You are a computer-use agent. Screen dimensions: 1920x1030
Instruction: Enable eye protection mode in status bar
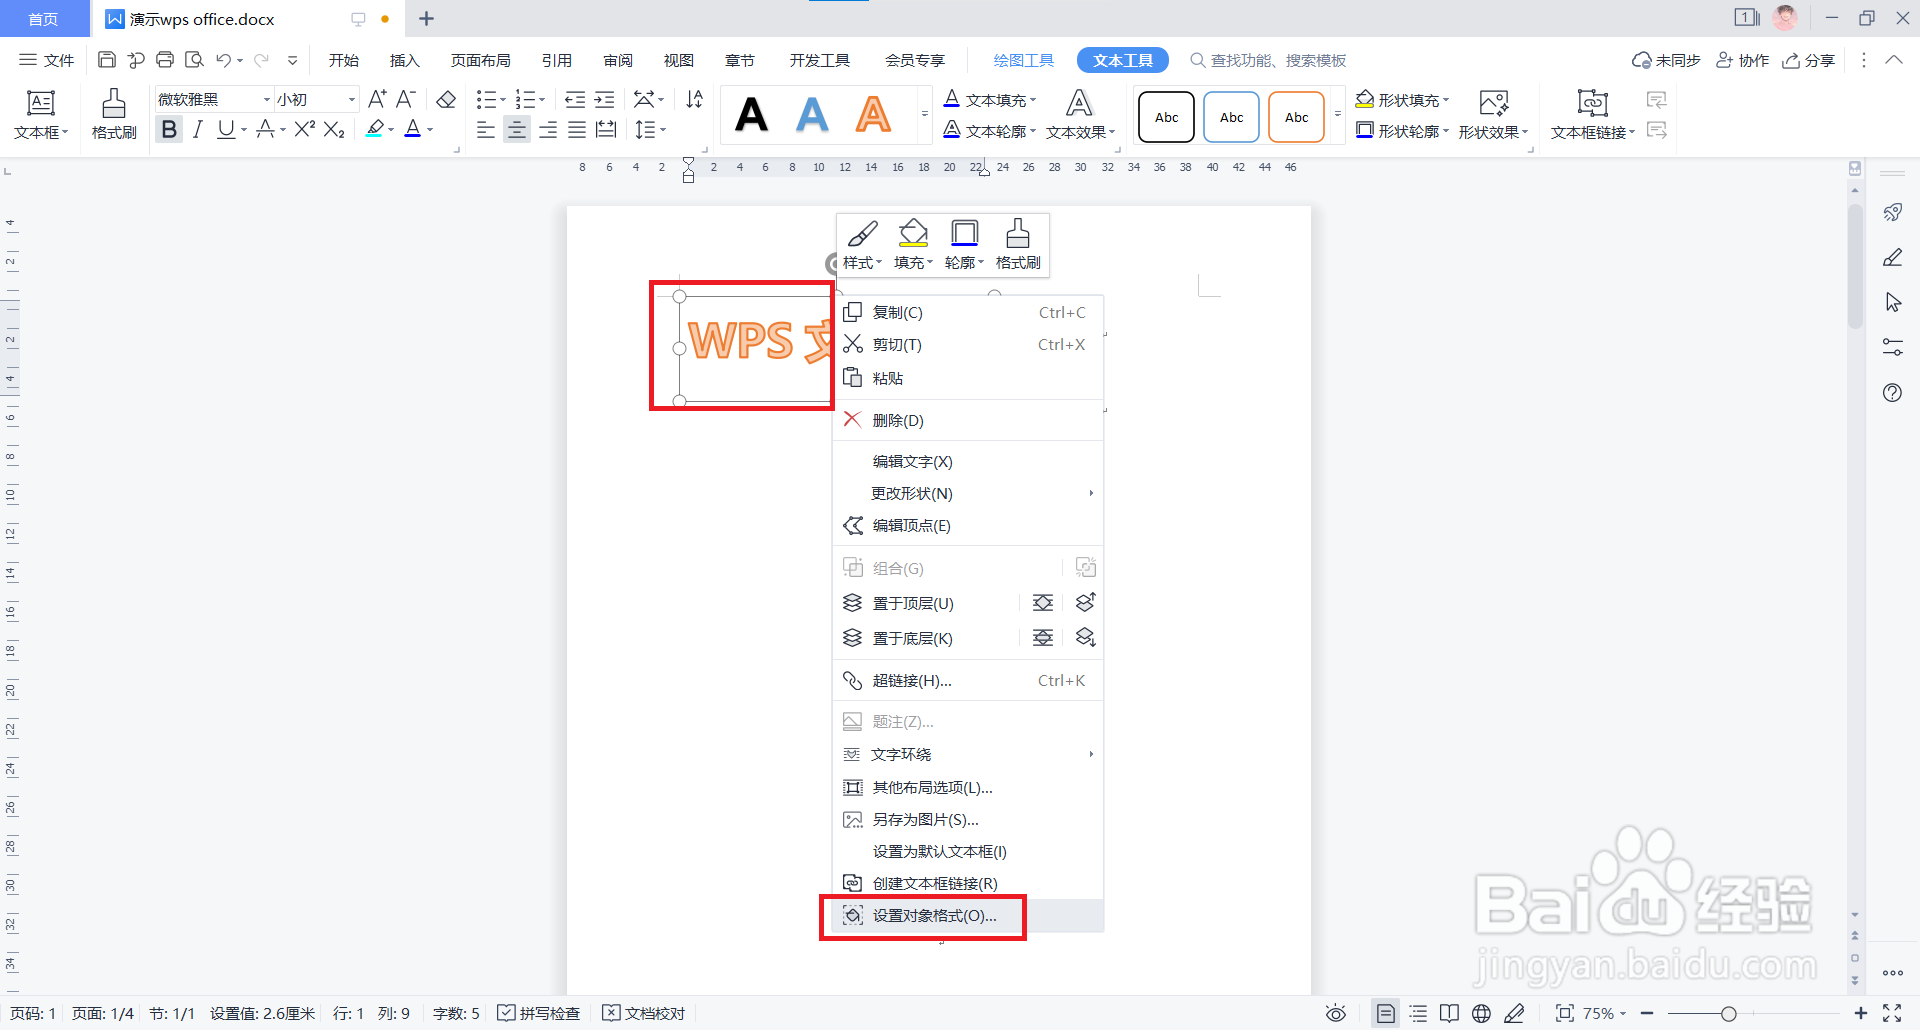tap(1336, 1012)
